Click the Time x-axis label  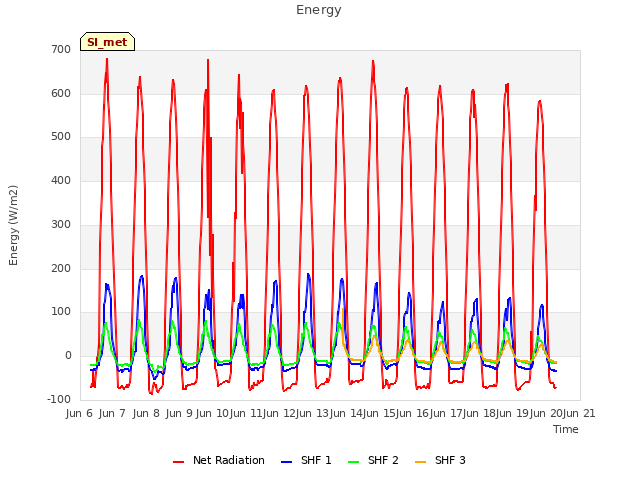pos(566,429)
